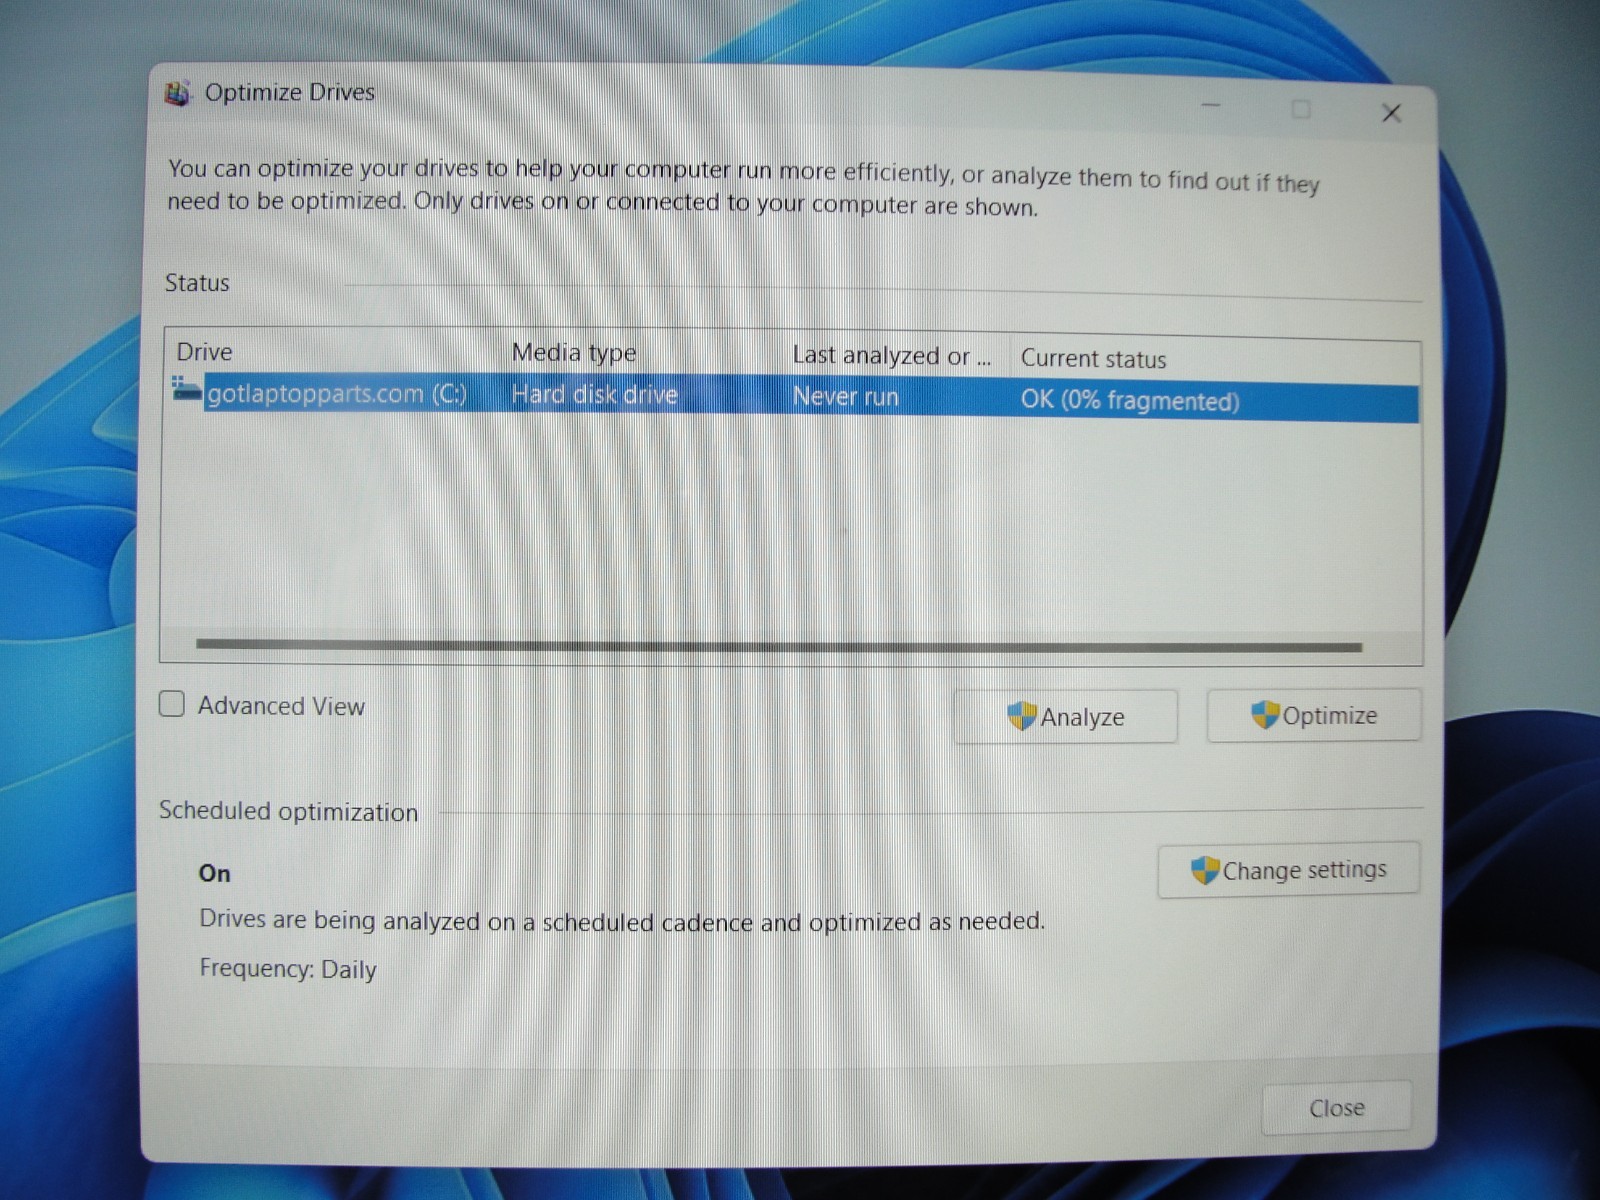
Task: Open Change settings for scheduled optimization
Action: [1288, 870]
